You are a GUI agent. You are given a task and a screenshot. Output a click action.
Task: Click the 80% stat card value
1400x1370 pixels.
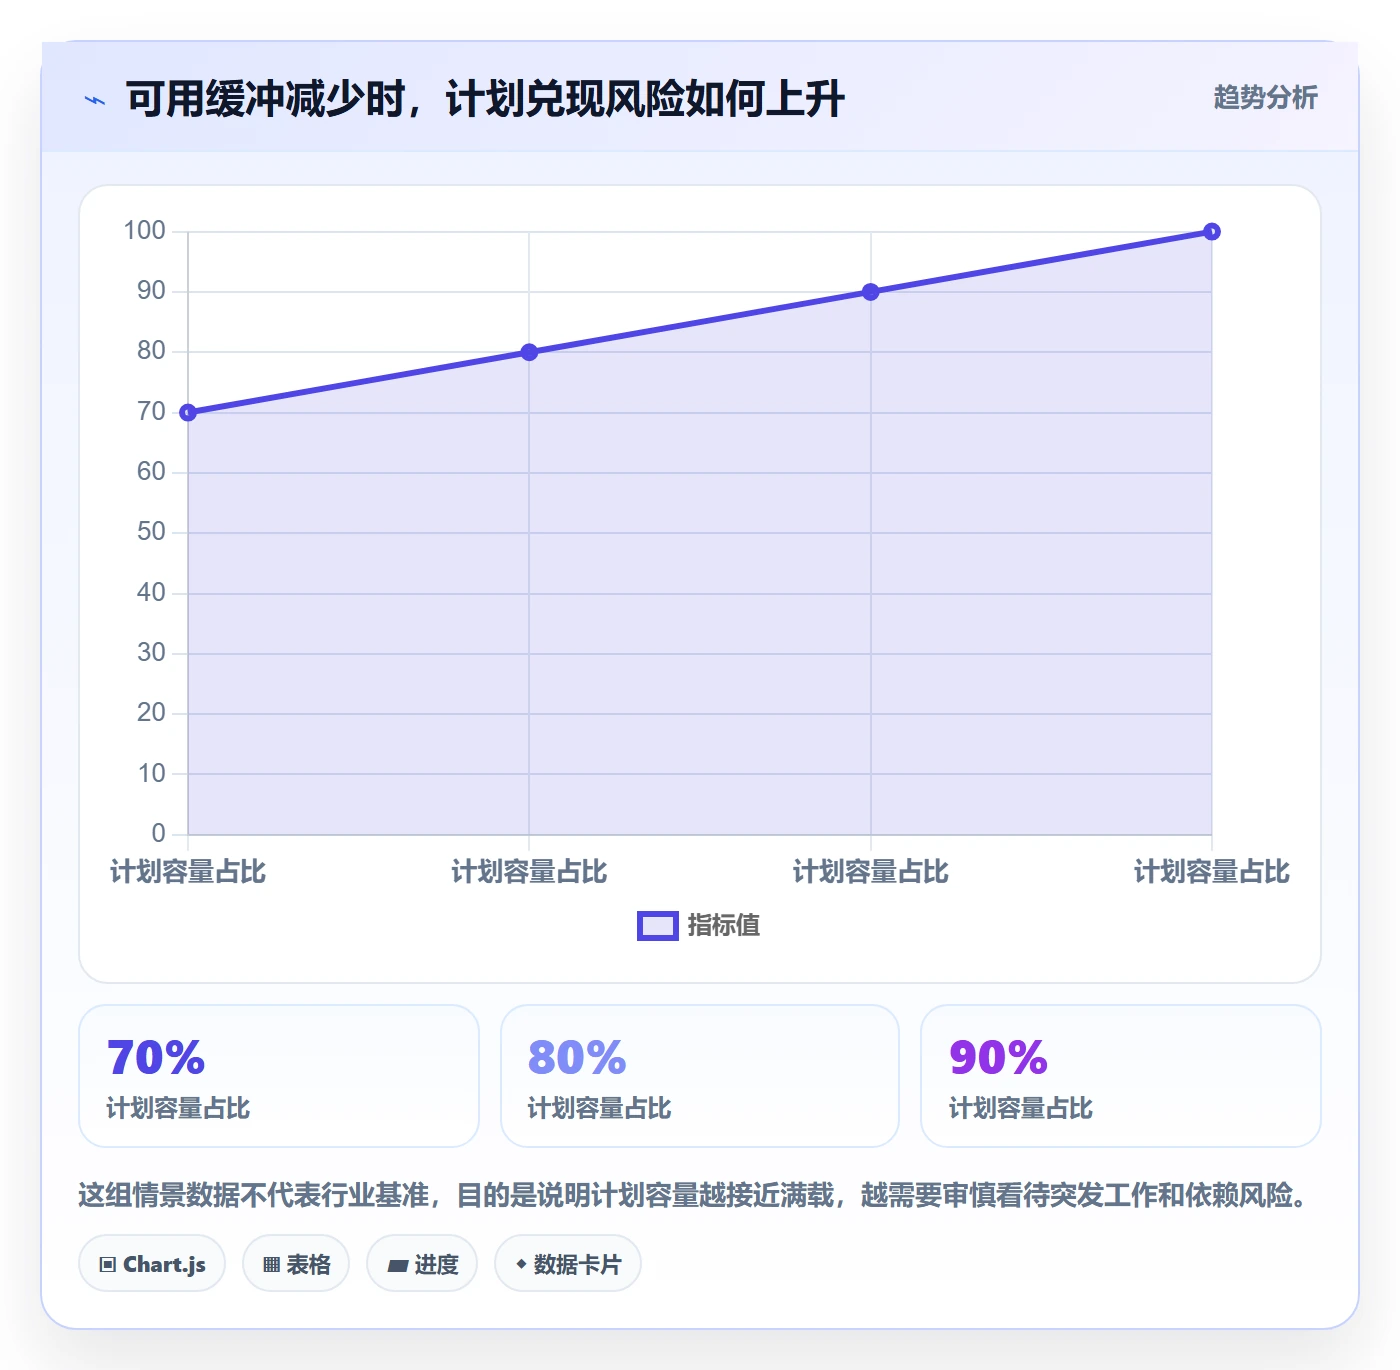(x=577, y=1057)
